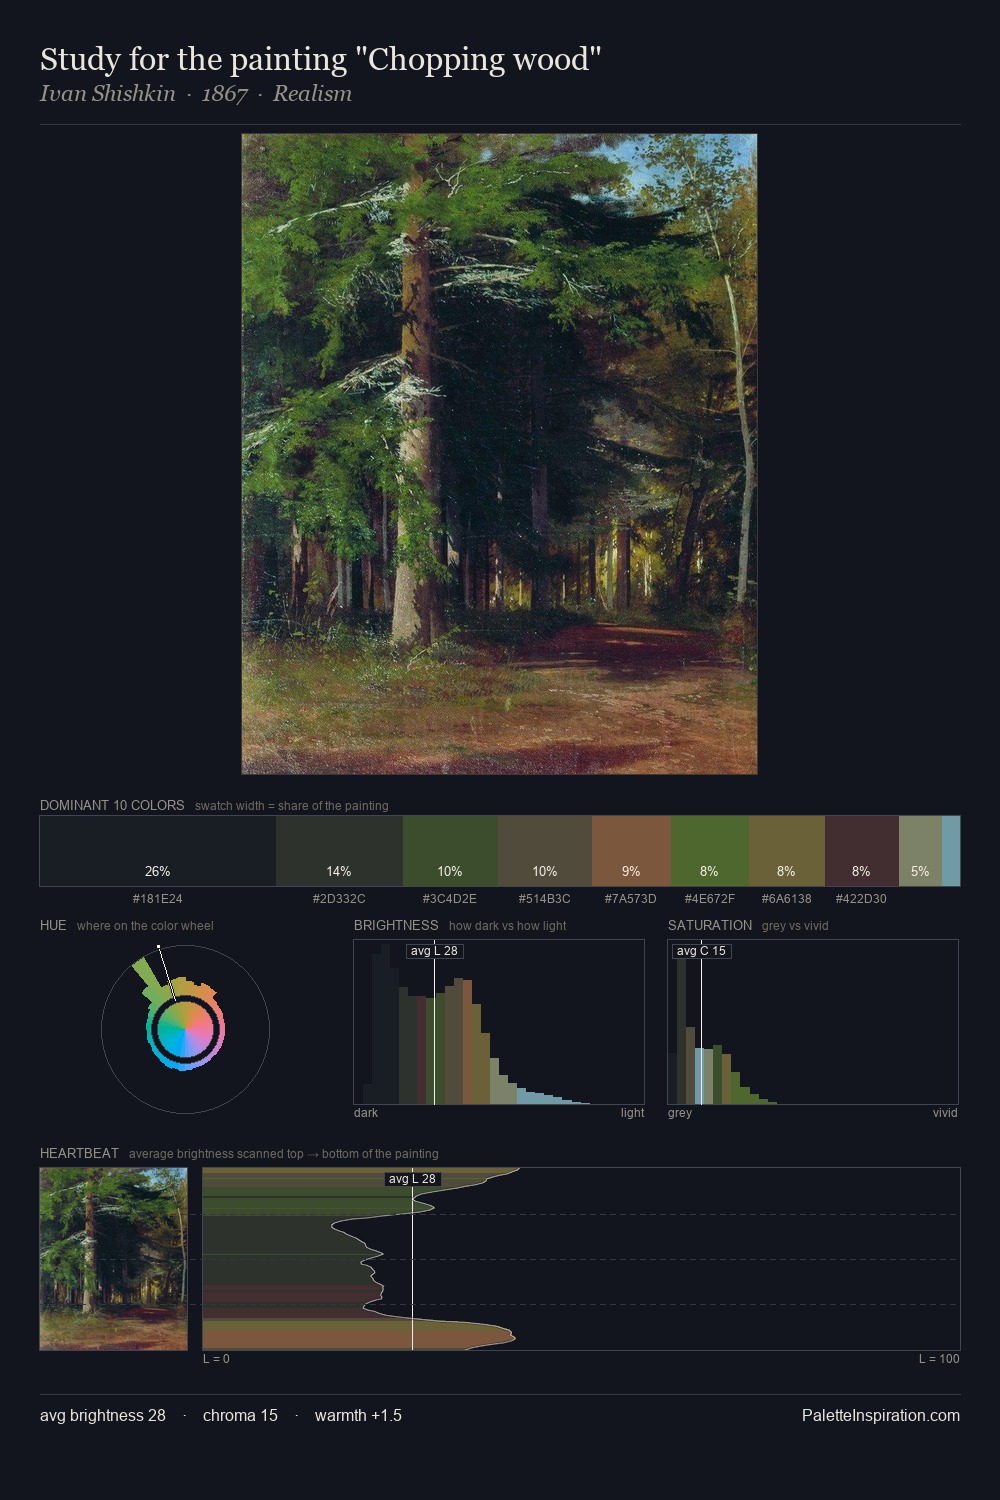Click the 'avg L 28' label in brightness chart
This screenshot has height=1500, width=1000.
pyautogui.click(x=435, y=951)
